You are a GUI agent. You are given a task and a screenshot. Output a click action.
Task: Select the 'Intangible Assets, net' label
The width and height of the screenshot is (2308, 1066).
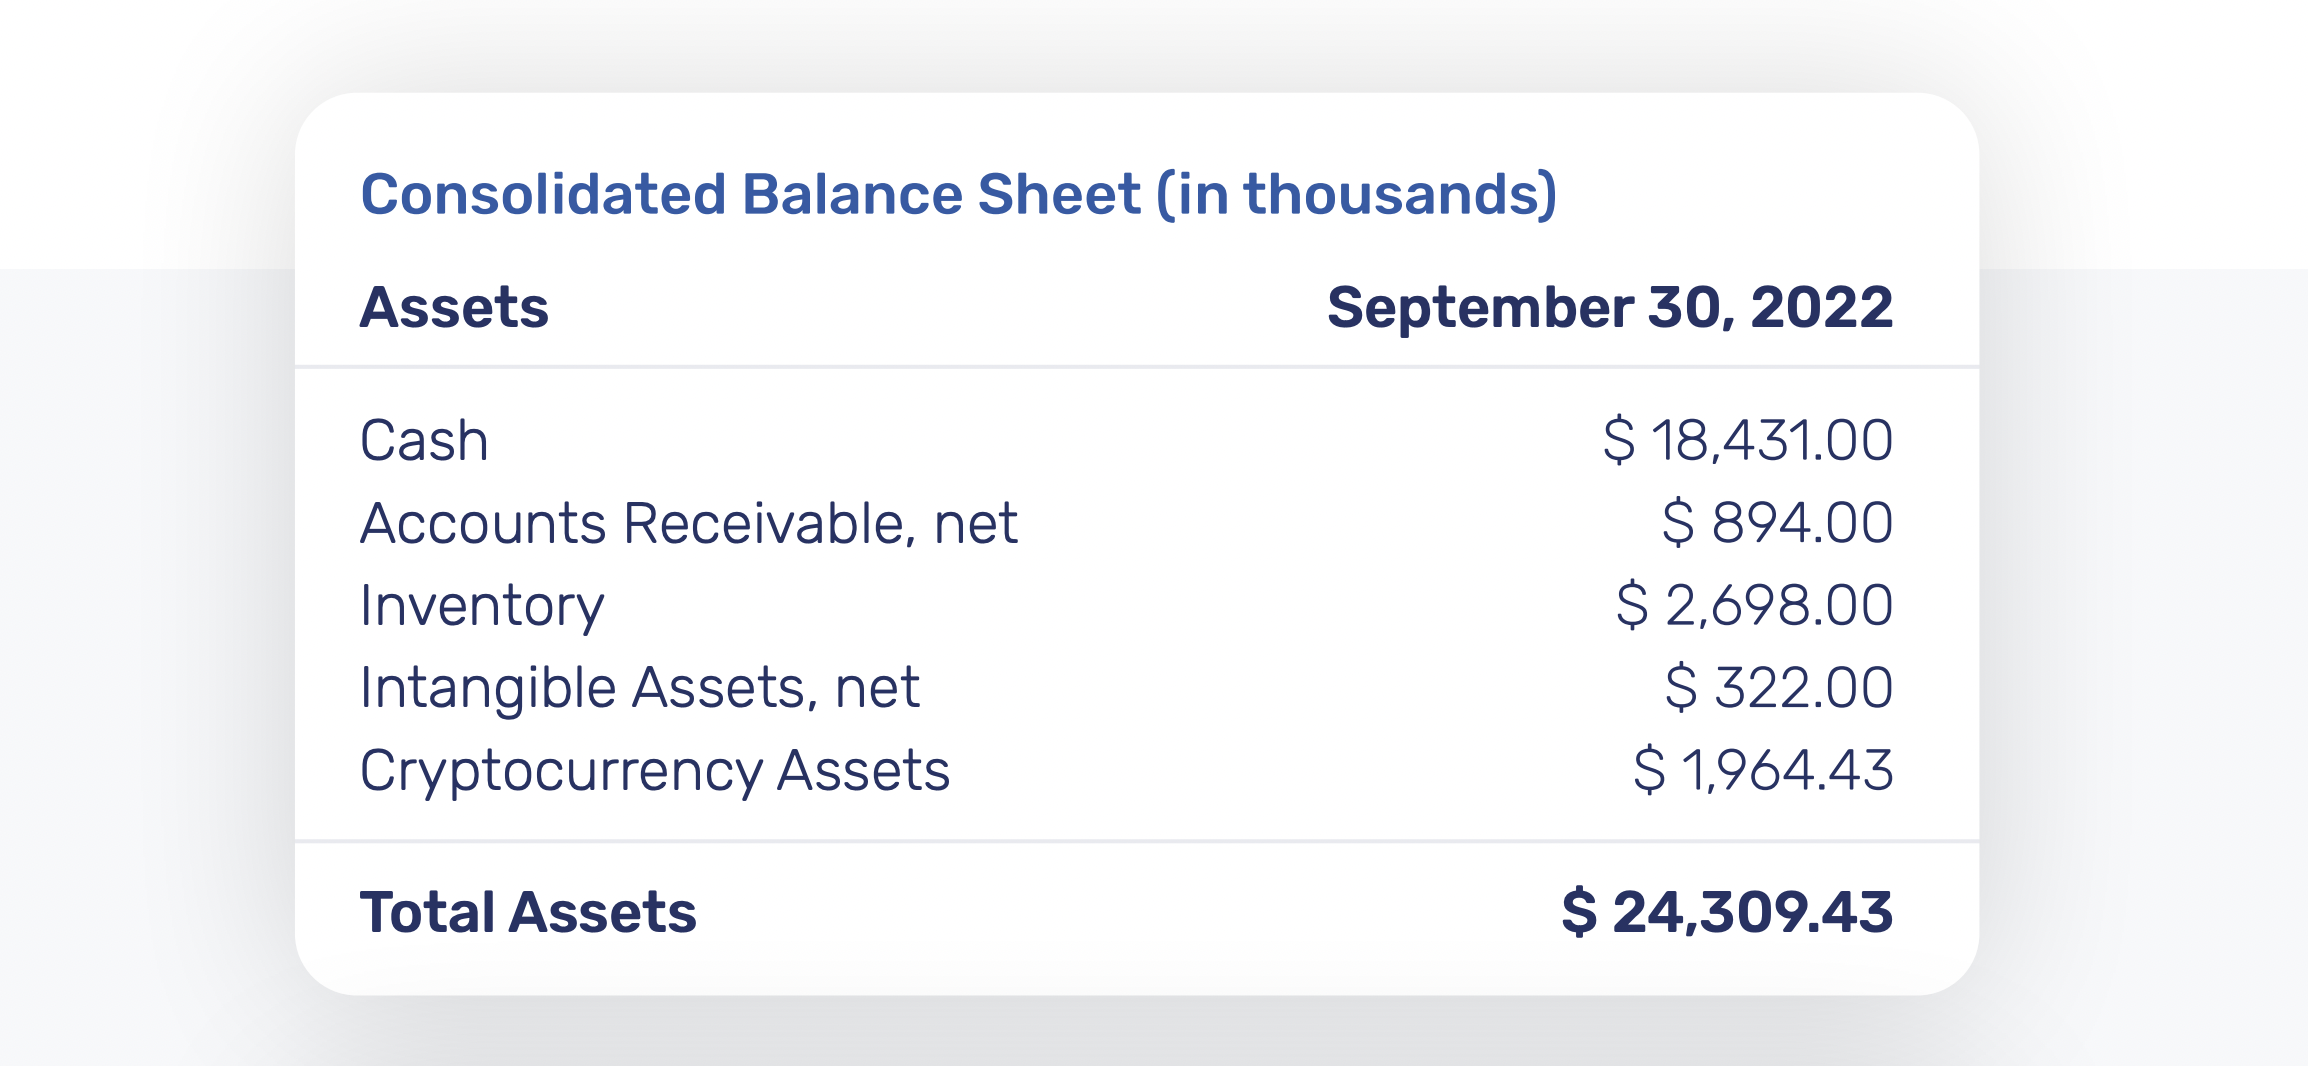point(639,688)
